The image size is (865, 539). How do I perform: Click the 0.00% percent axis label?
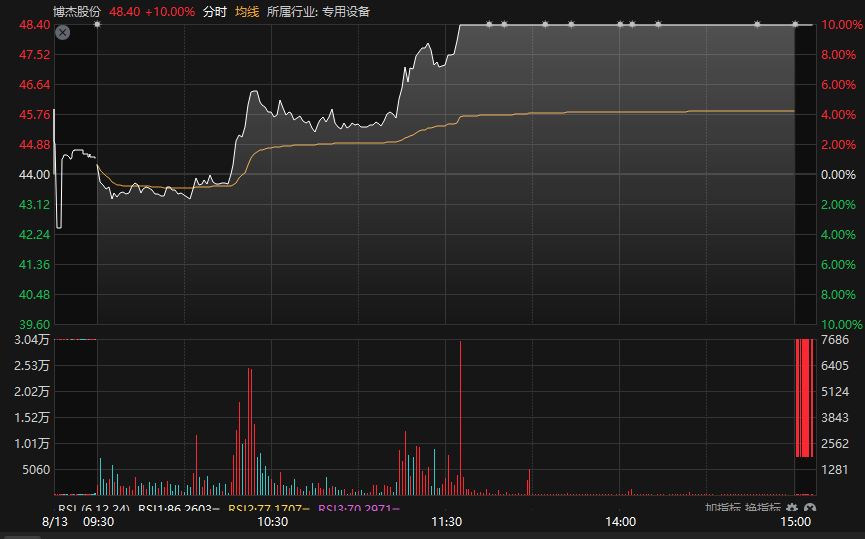839,175
